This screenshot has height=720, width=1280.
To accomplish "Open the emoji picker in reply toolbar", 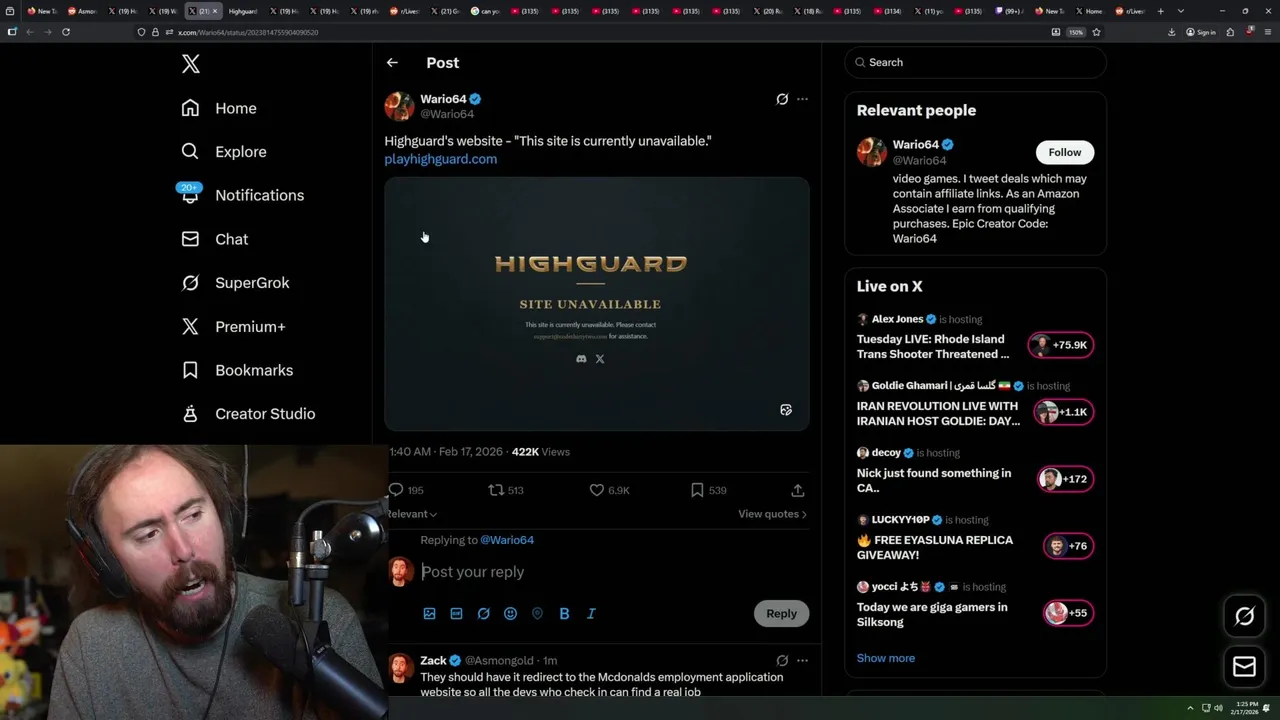I will pyautogui.click(x=510, y=613).
